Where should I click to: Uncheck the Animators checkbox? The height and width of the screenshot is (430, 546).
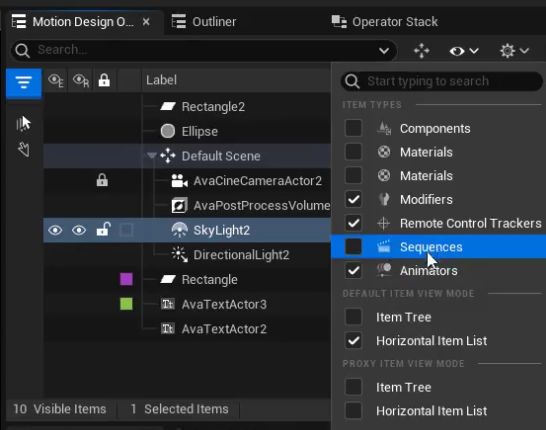(x=353, y=270)
